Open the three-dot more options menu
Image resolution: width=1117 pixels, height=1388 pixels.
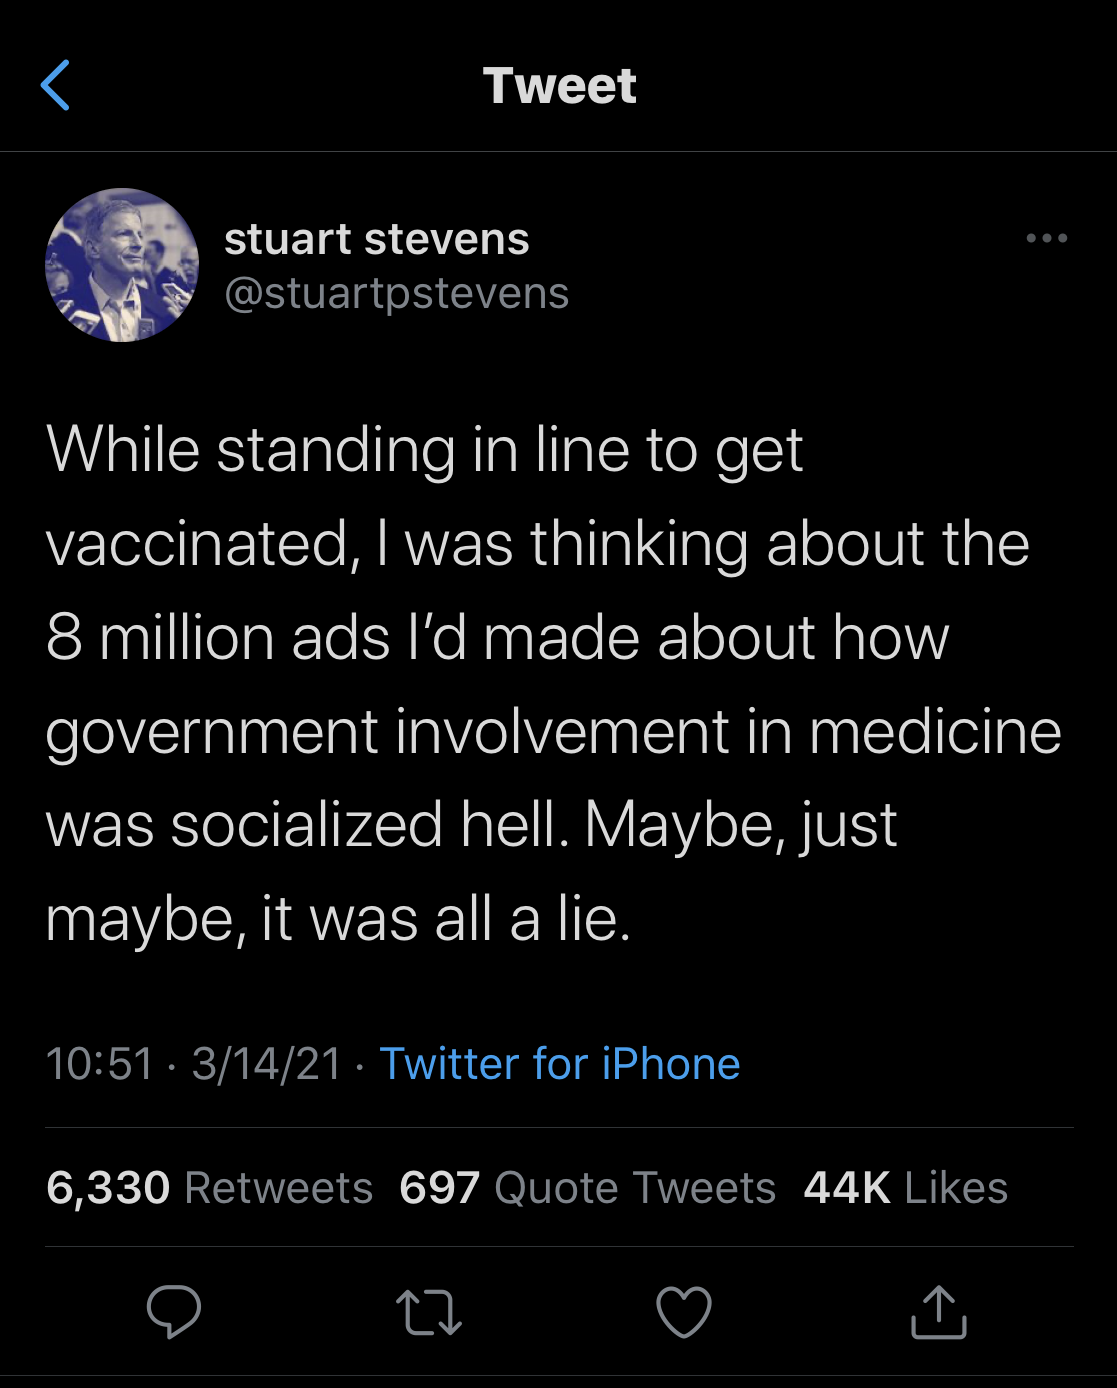coord(1046,238)
